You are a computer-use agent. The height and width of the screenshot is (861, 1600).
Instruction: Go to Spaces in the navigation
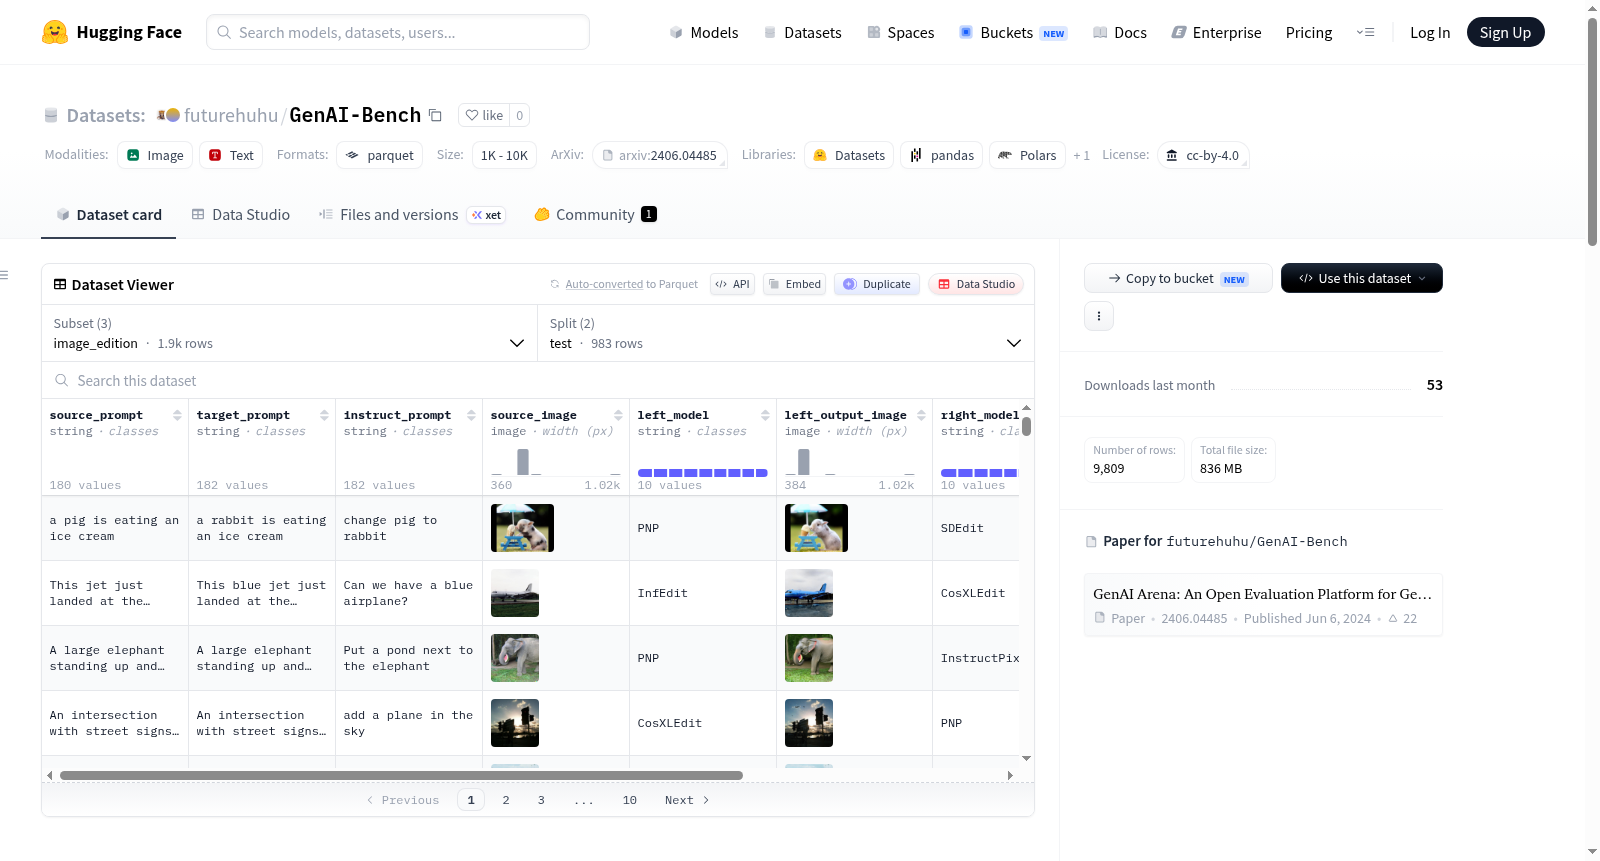[900, 32]
